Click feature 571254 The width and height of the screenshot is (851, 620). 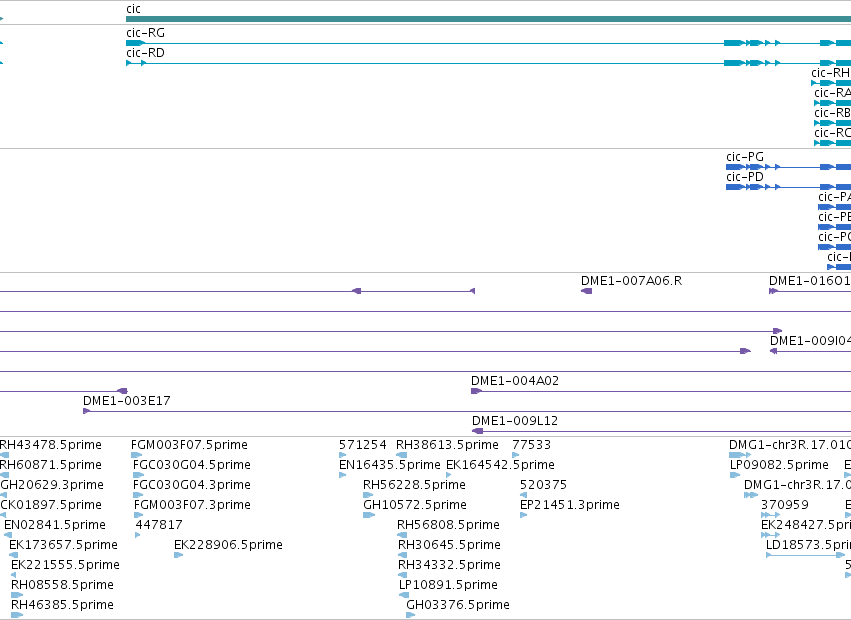[x=363, y=445]
